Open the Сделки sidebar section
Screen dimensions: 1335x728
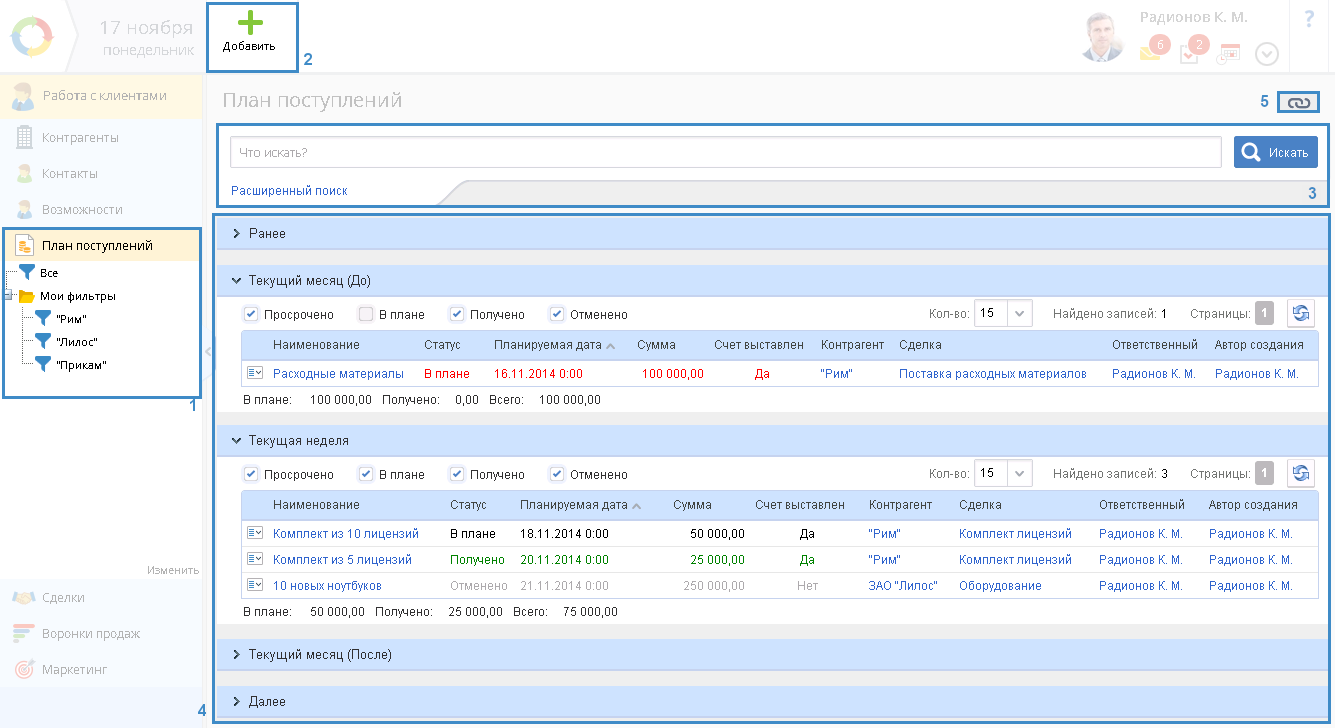click(63, 598)
